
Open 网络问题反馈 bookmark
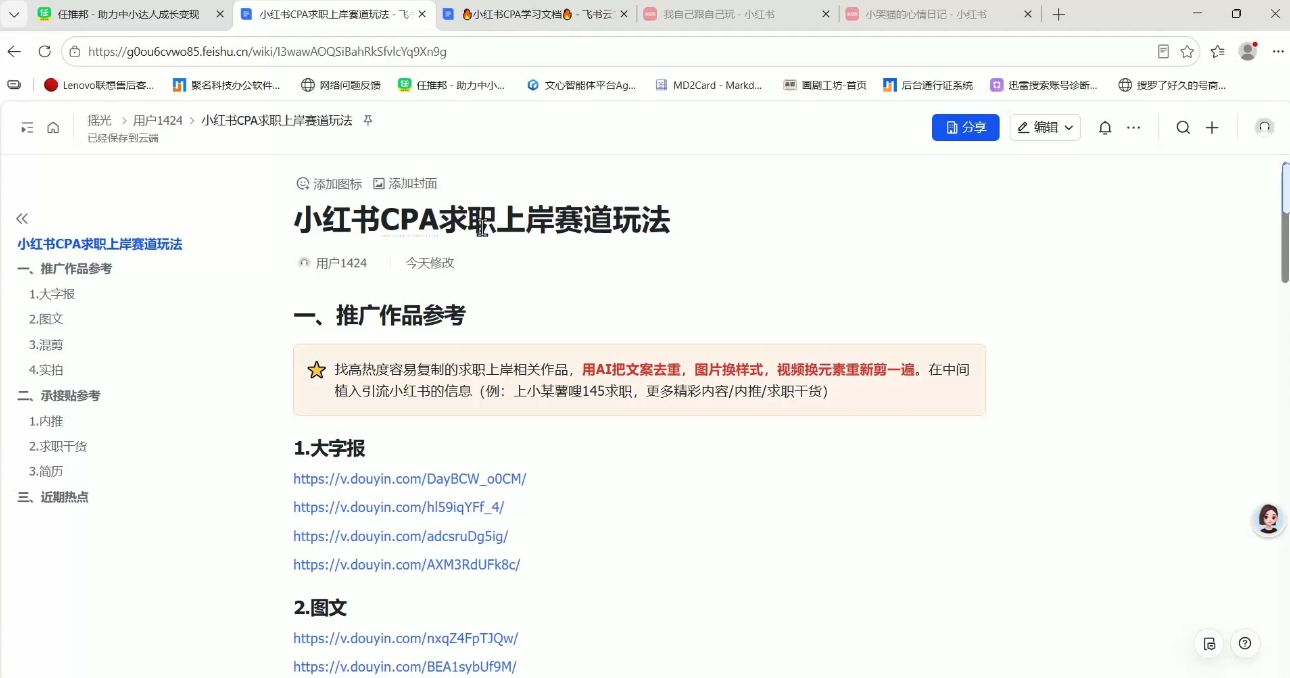(341, 85)
